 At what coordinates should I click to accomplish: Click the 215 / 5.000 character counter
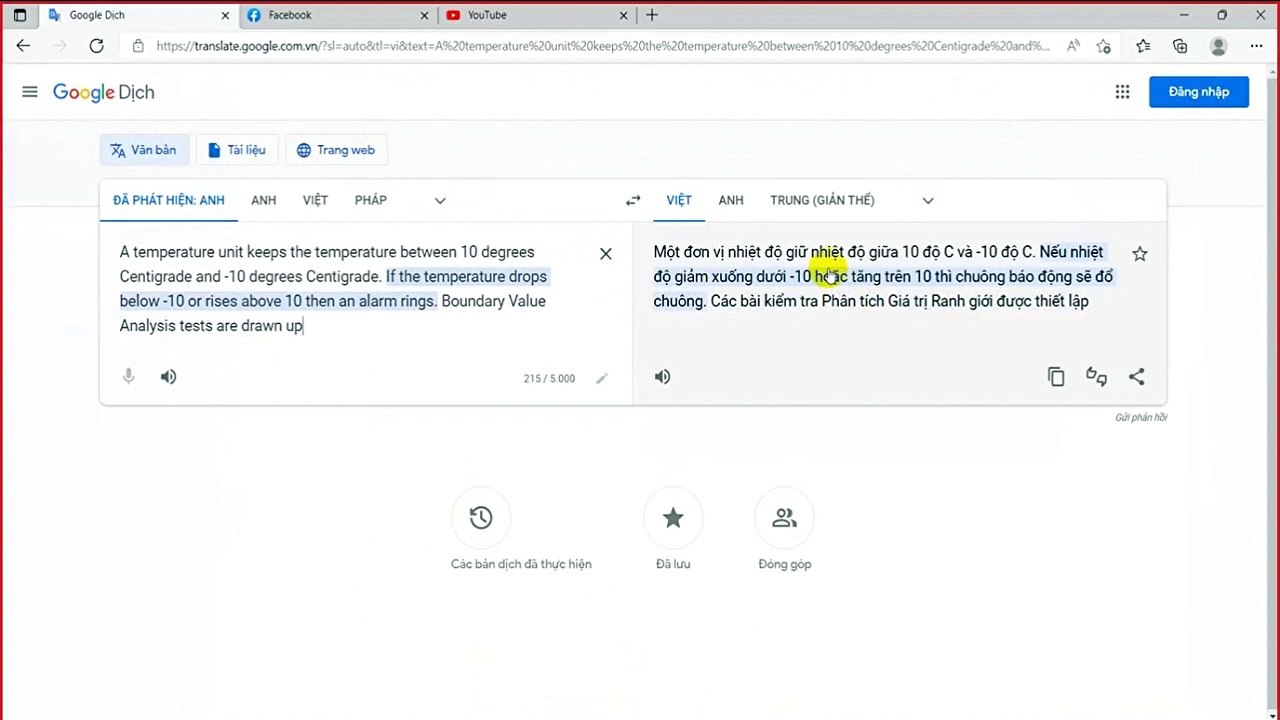(x=549, y=379)
